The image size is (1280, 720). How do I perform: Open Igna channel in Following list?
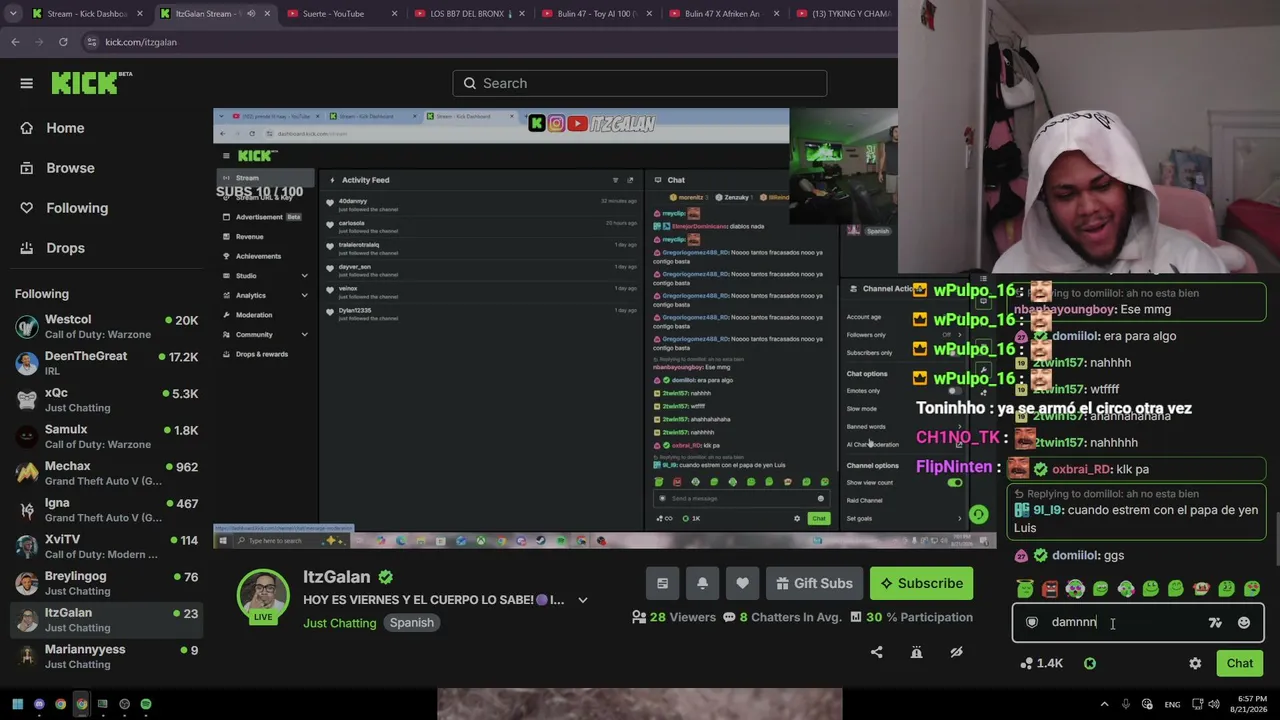click(106, 510)
